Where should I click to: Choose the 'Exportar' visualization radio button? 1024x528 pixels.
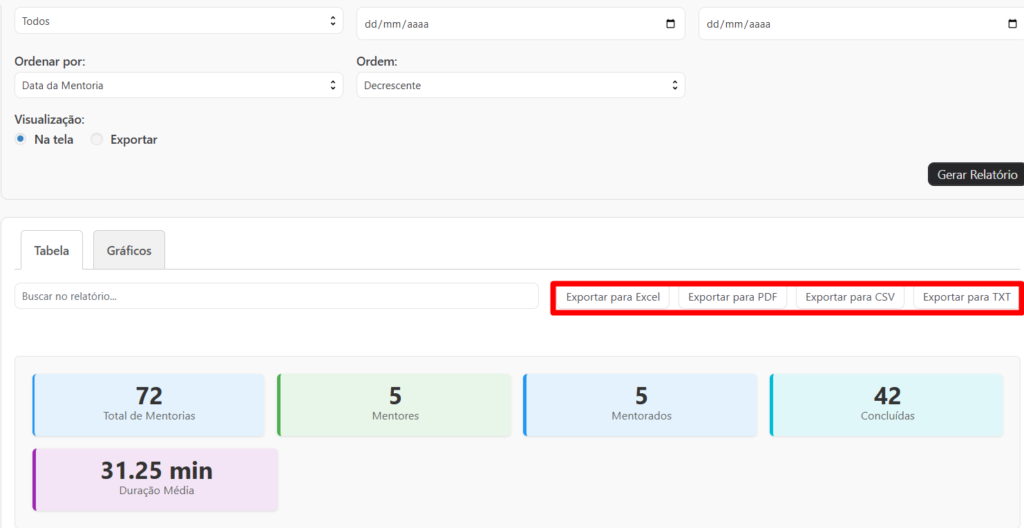(x=97, y=140)
